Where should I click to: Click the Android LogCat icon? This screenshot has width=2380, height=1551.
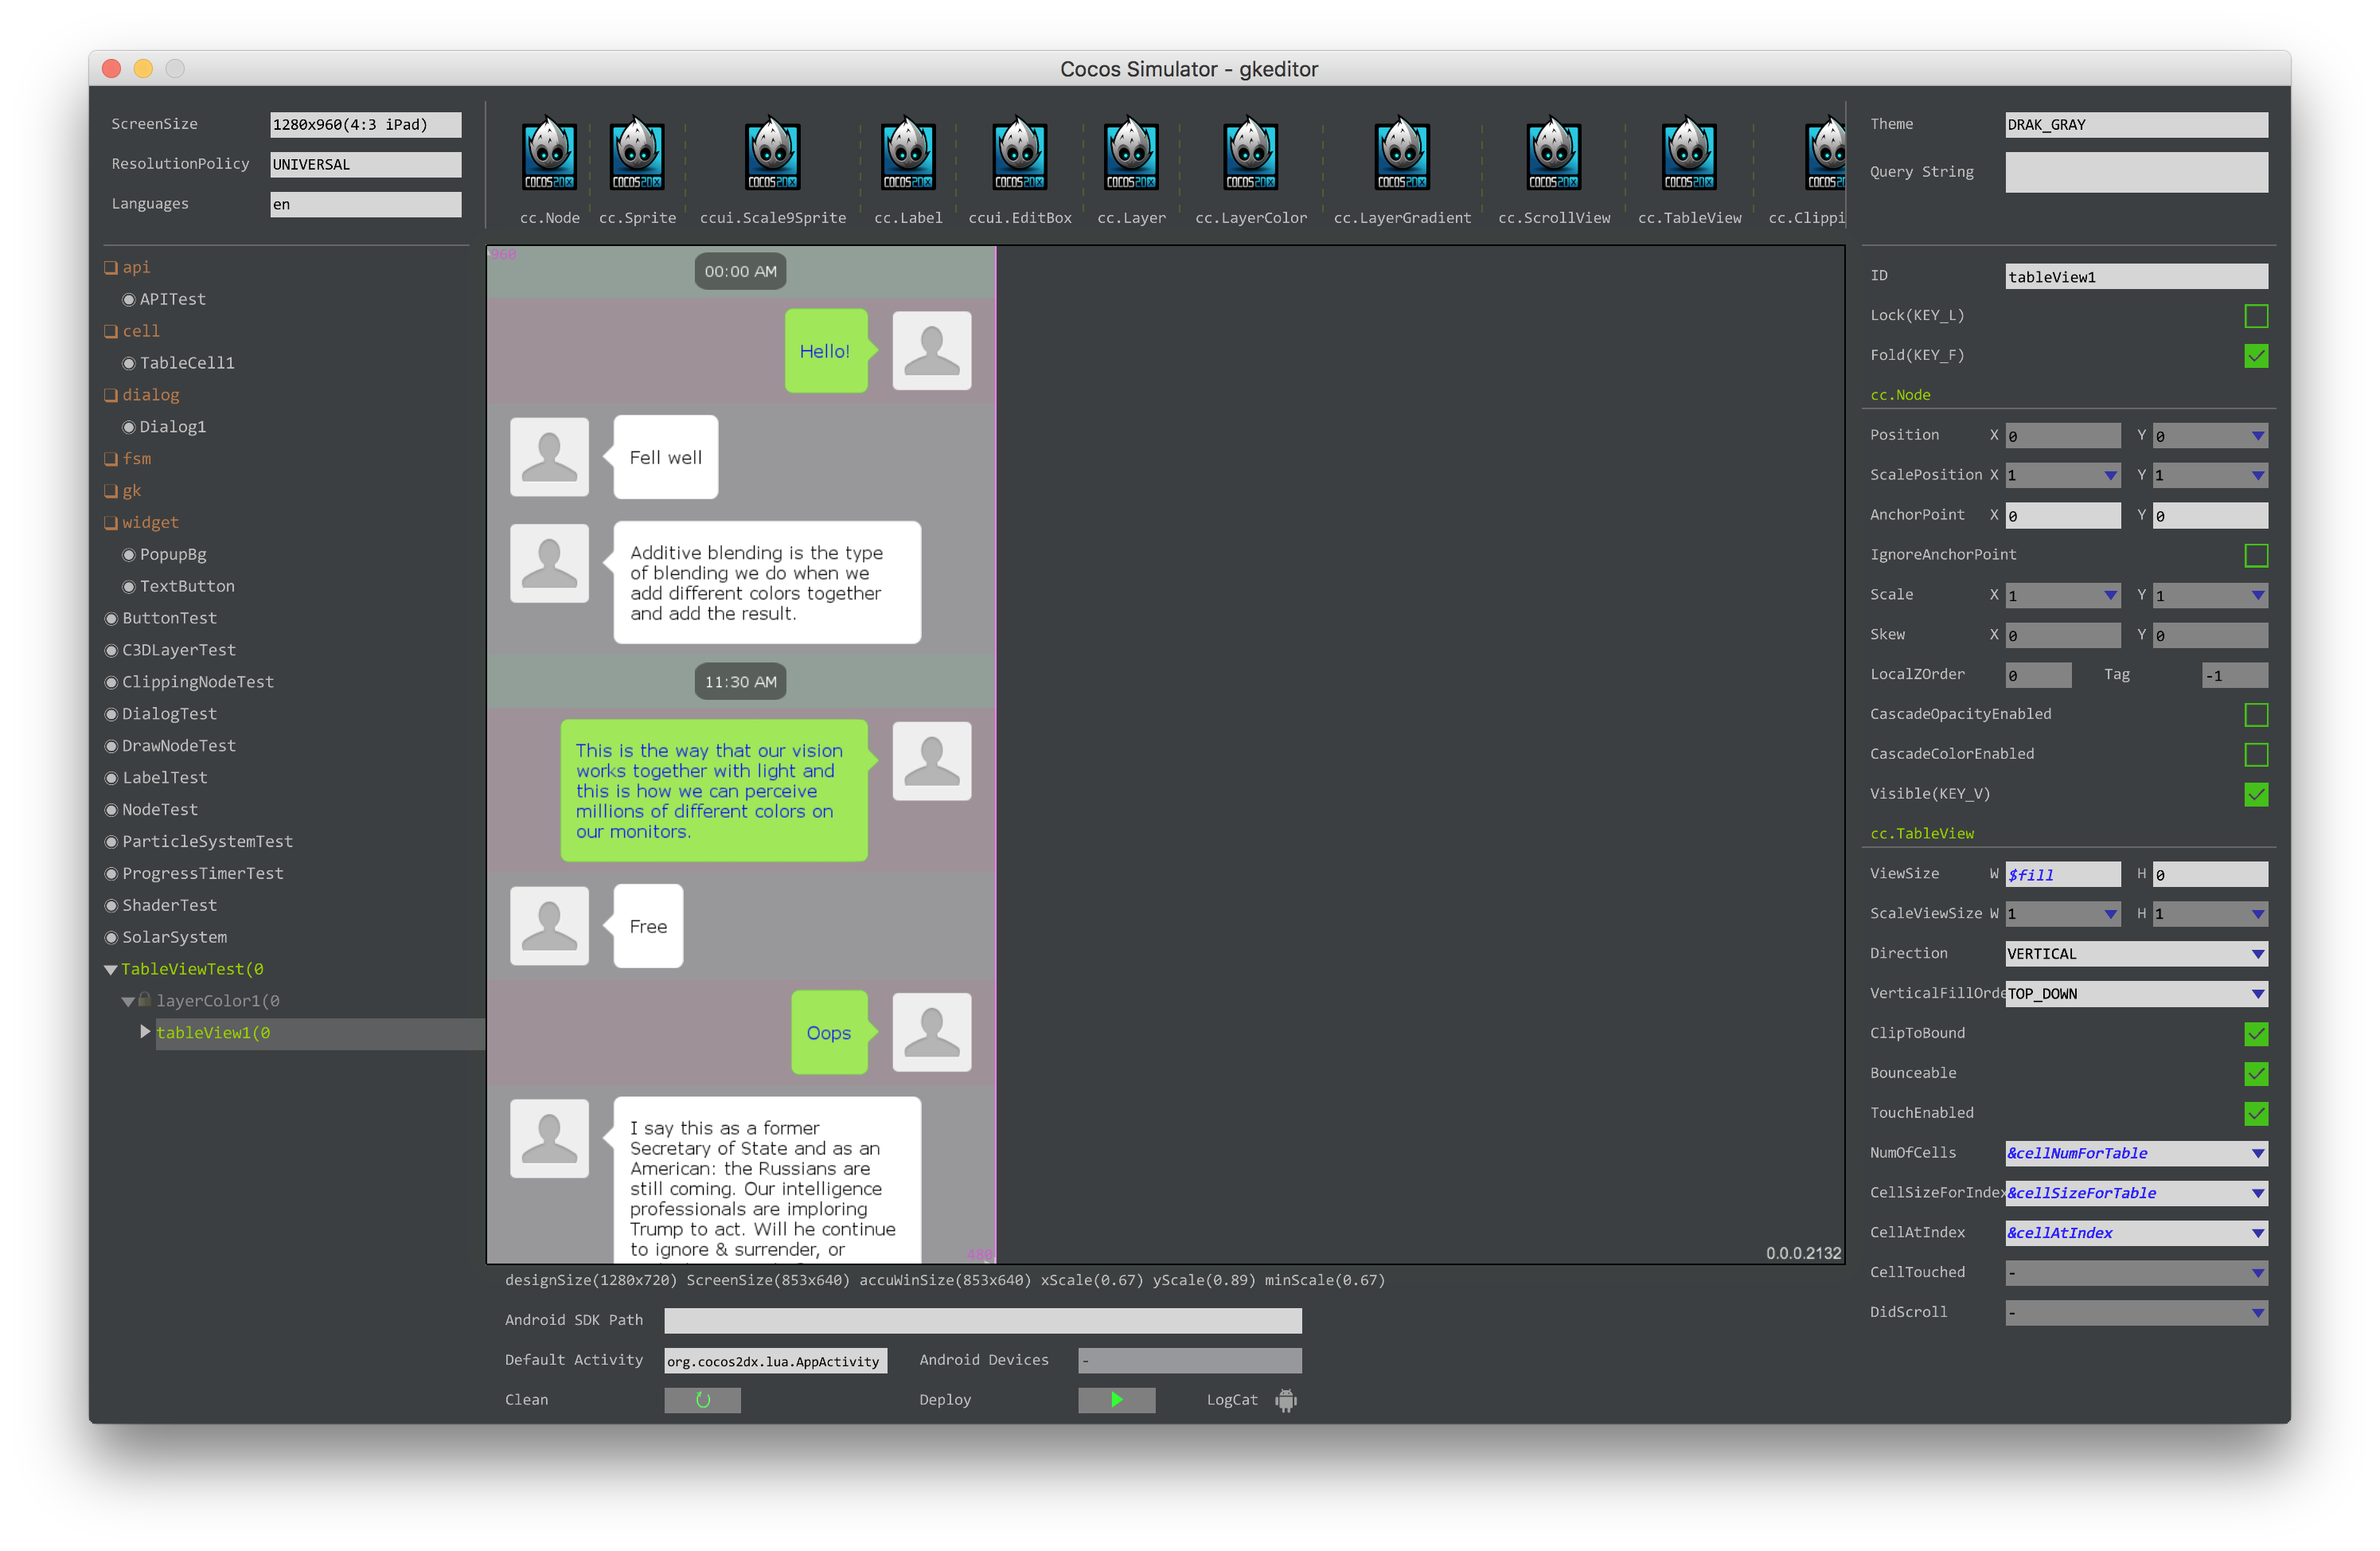point(1286,1400)
